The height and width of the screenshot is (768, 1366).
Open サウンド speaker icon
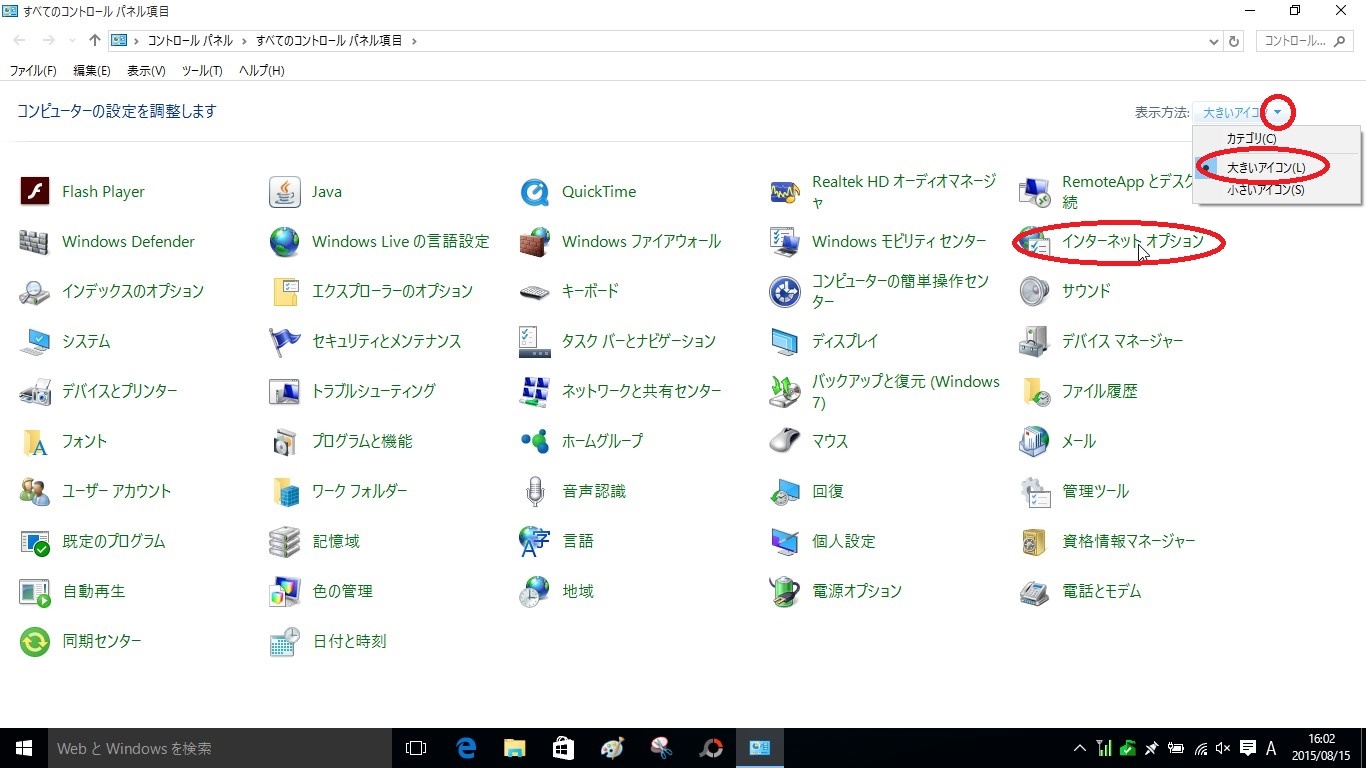coord(1035,291)
